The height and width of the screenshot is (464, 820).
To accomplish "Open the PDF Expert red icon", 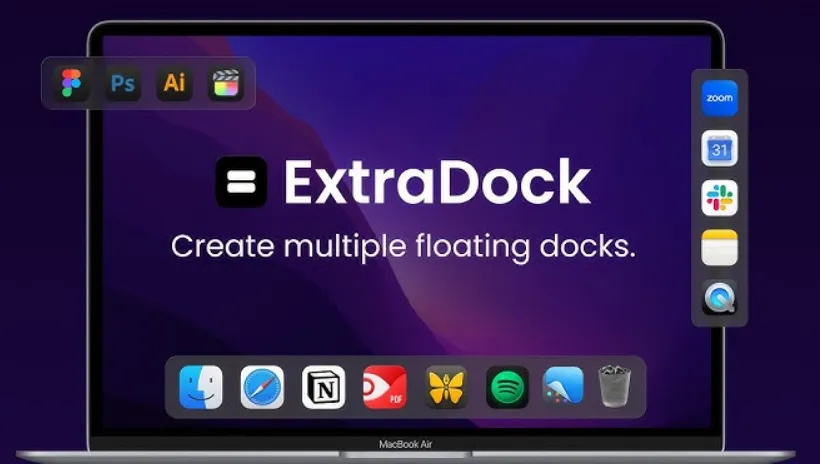I will 385,387.
